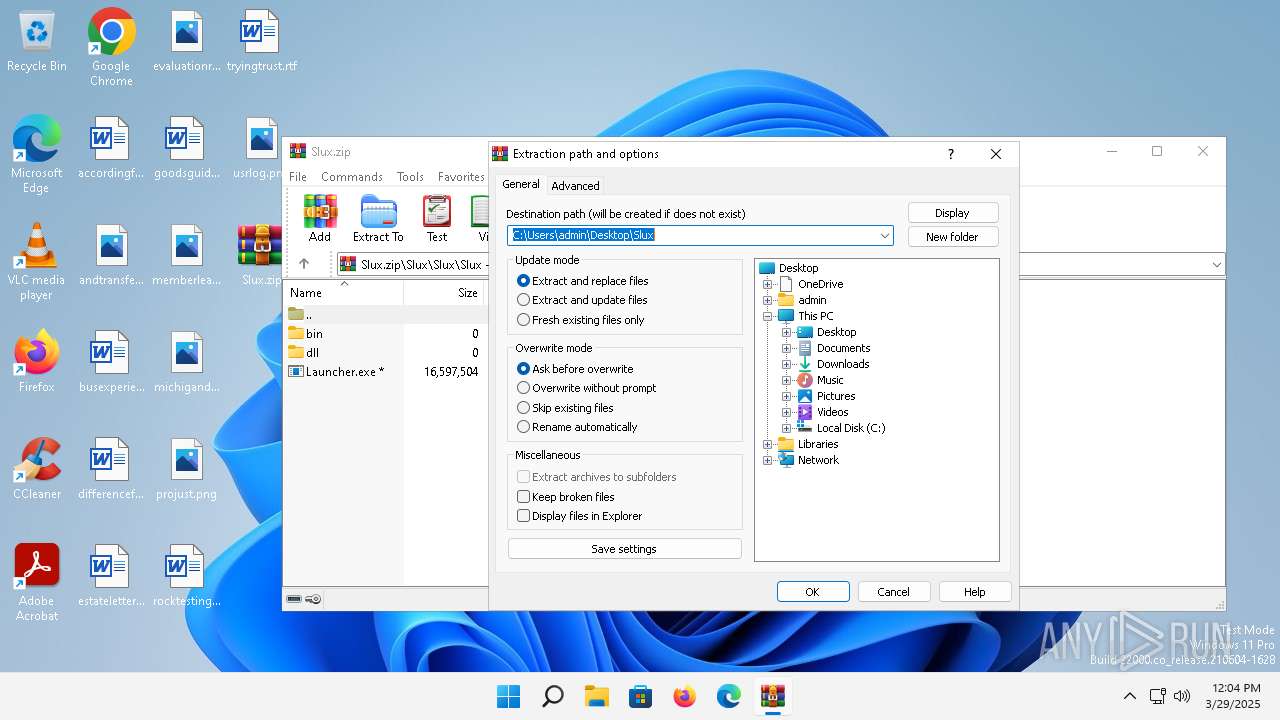The width and height of the screenshot is (1280, 720).
Task: Expand the Documents tree node
Action: pos(786,348)
